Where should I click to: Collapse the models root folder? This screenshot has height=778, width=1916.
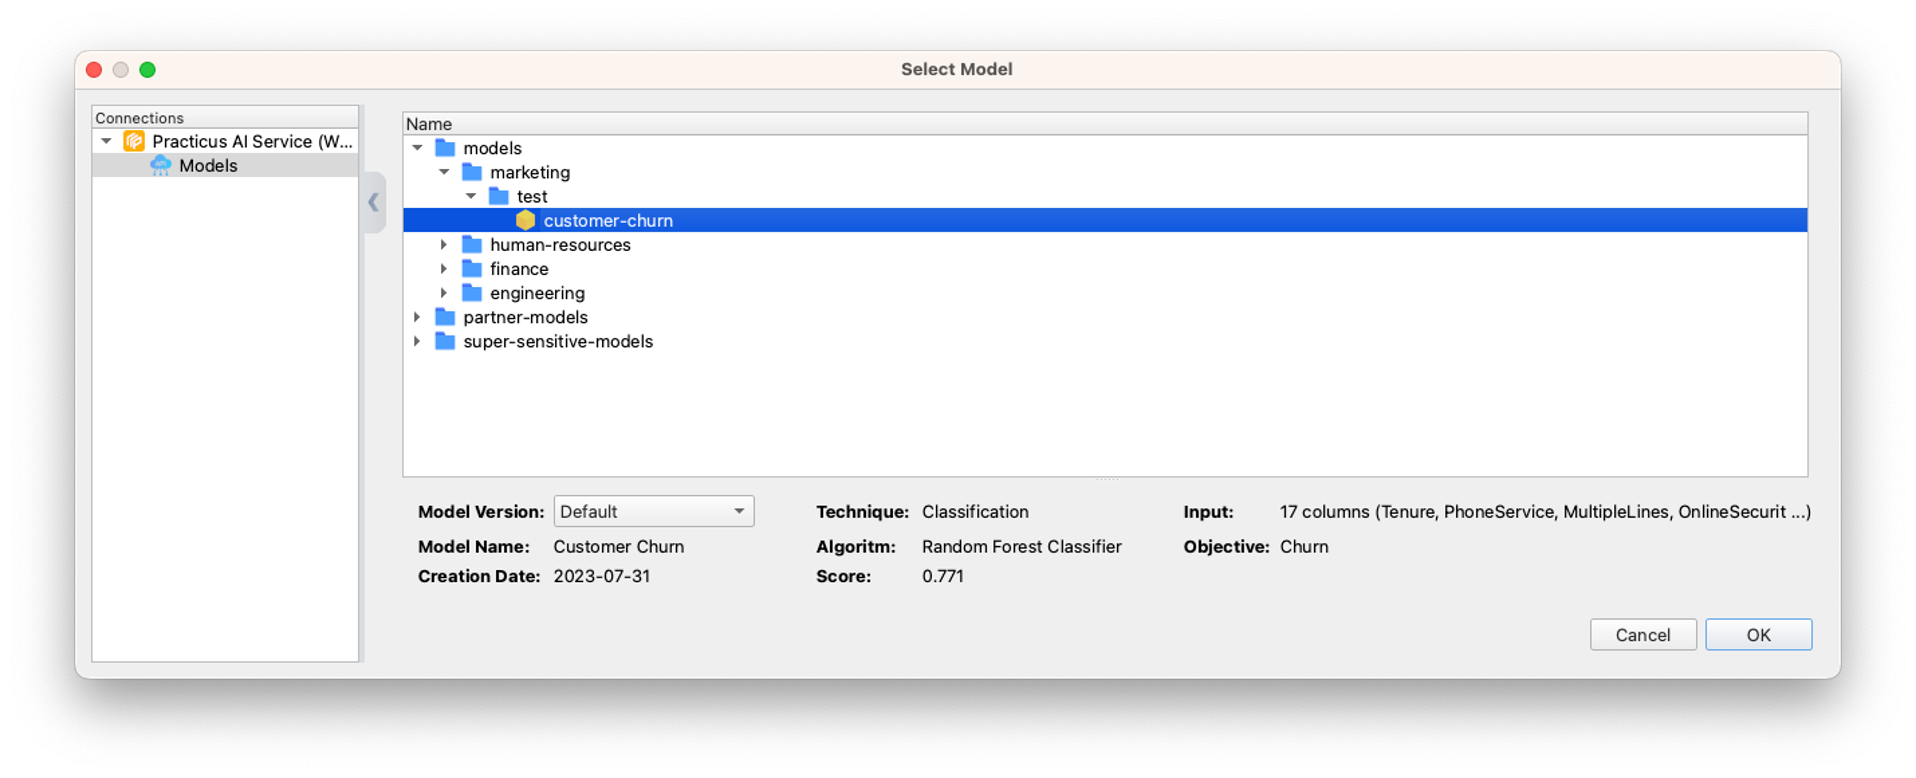(x=418, y=148)
